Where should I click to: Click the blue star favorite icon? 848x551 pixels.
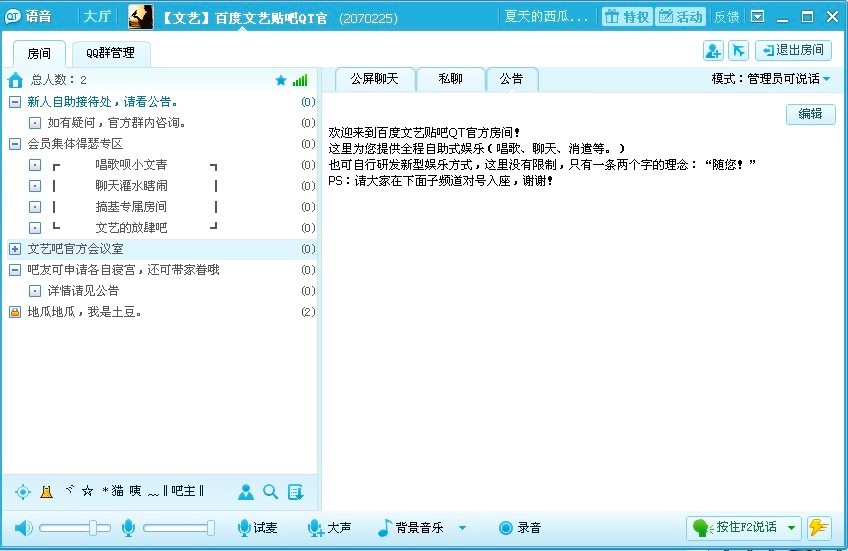281,81
